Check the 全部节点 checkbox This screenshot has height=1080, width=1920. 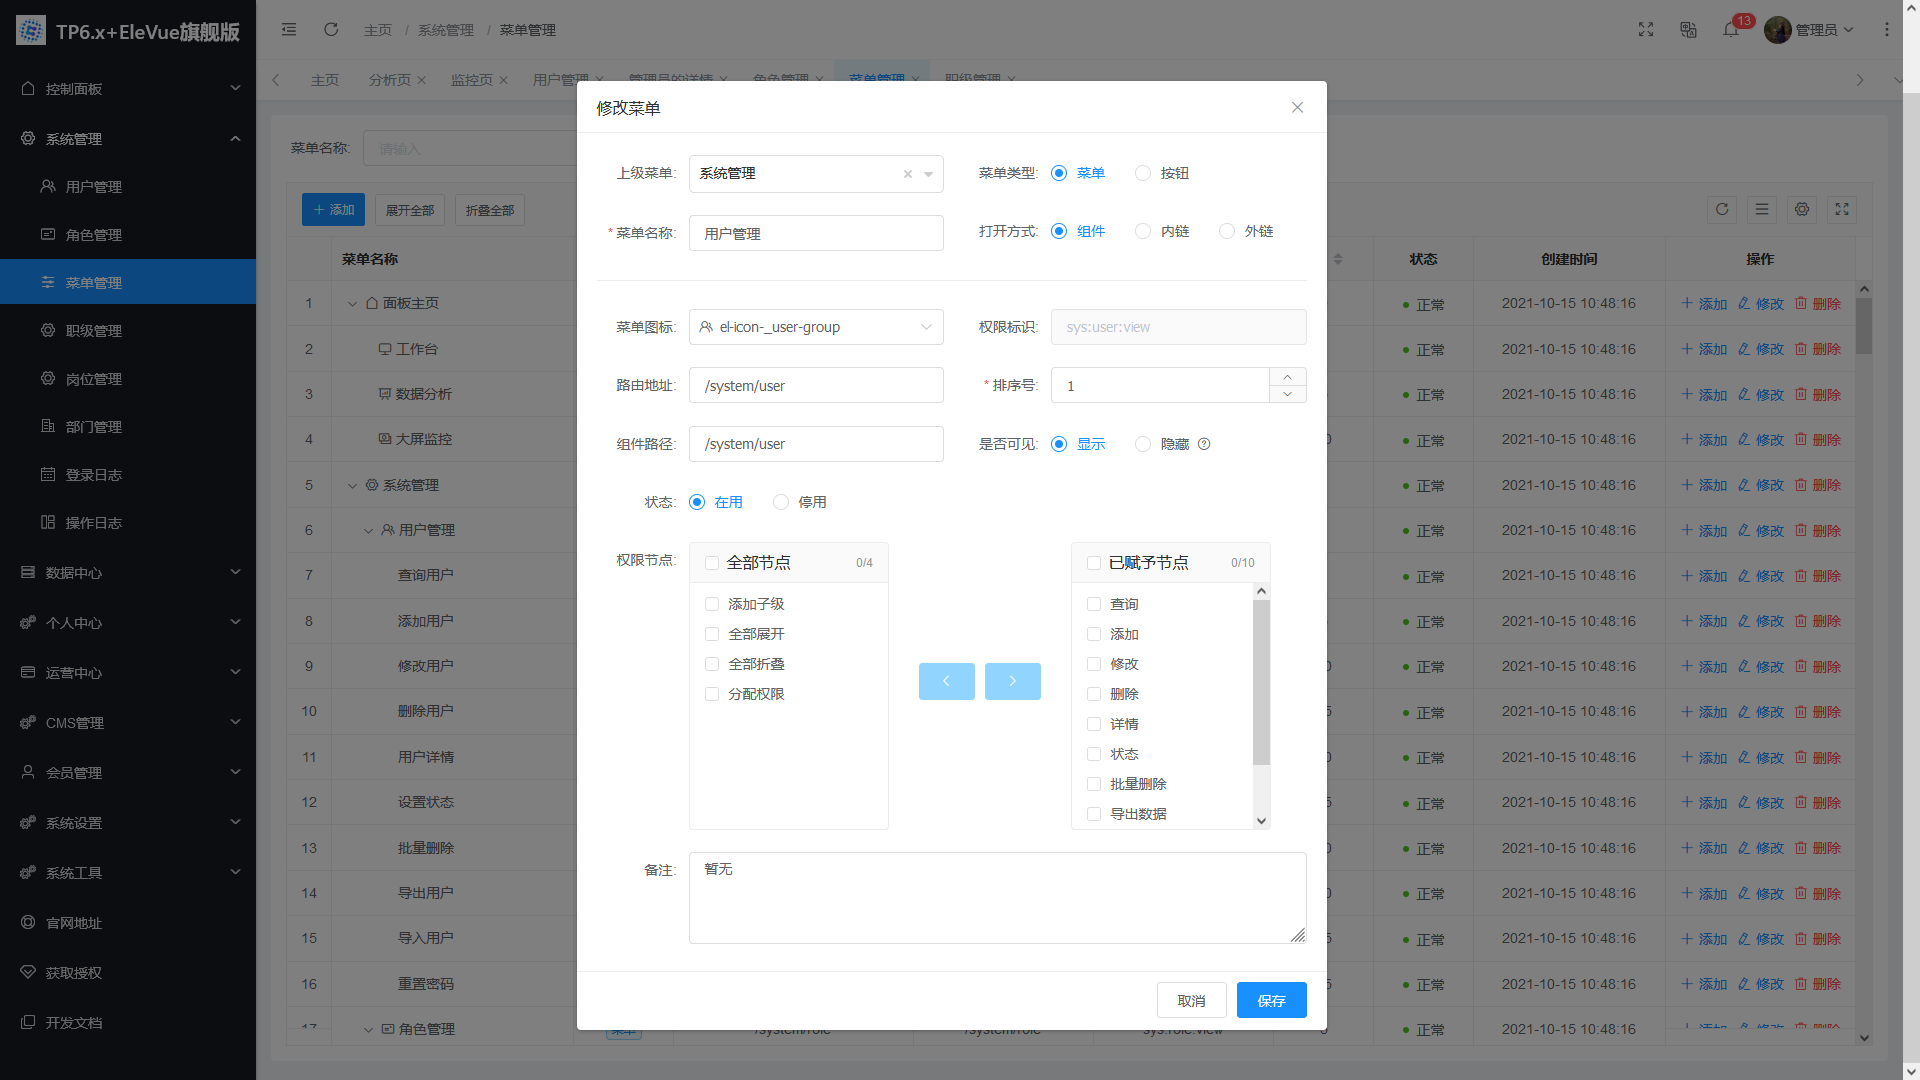point(712,563)
